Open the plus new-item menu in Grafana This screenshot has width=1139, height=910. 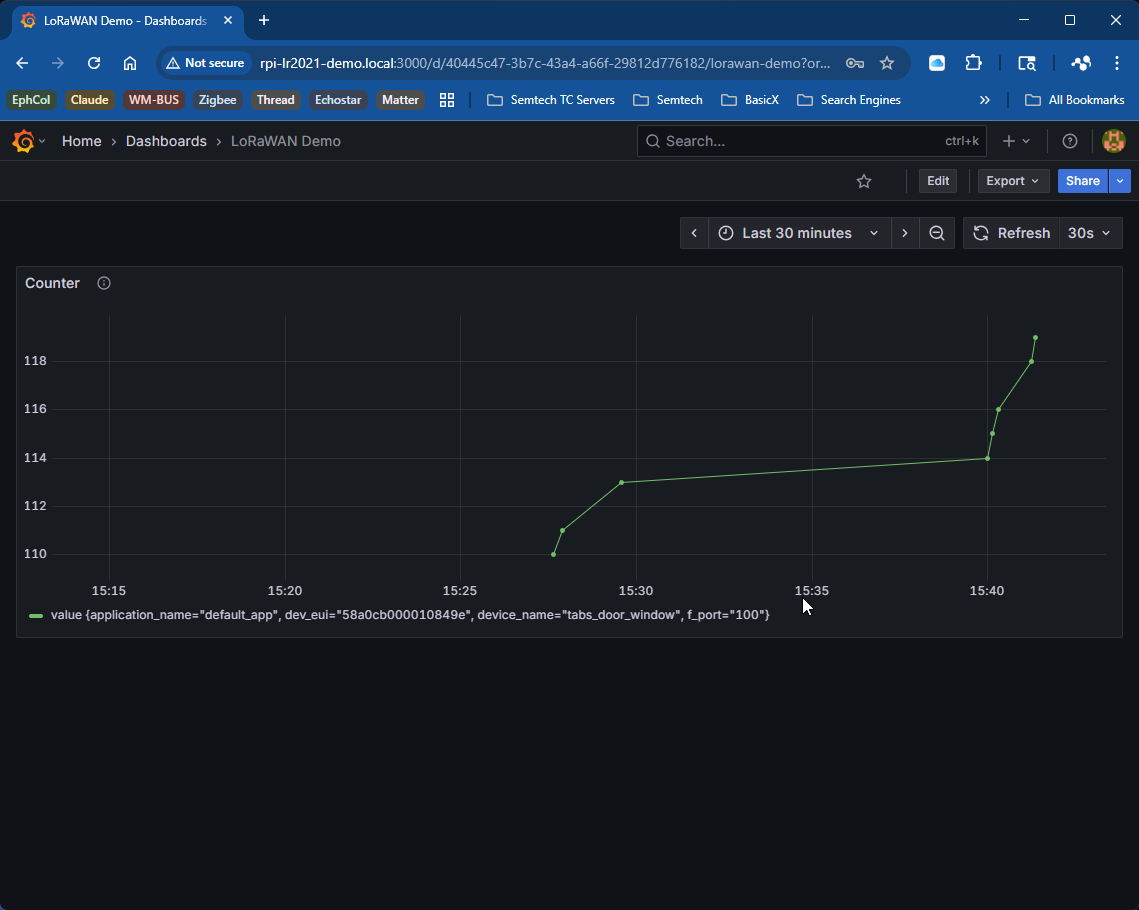point(1016,141)
